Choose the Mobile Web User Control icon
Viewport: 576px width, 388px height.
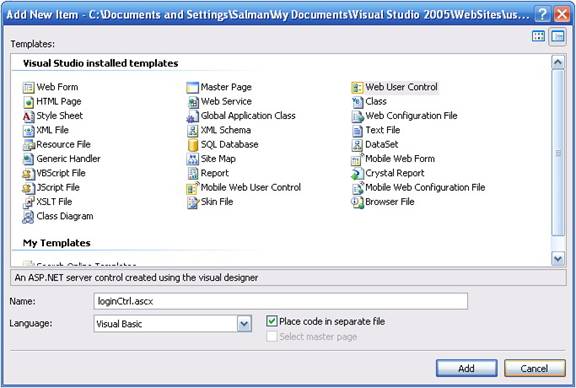click(x=192, y=188)
